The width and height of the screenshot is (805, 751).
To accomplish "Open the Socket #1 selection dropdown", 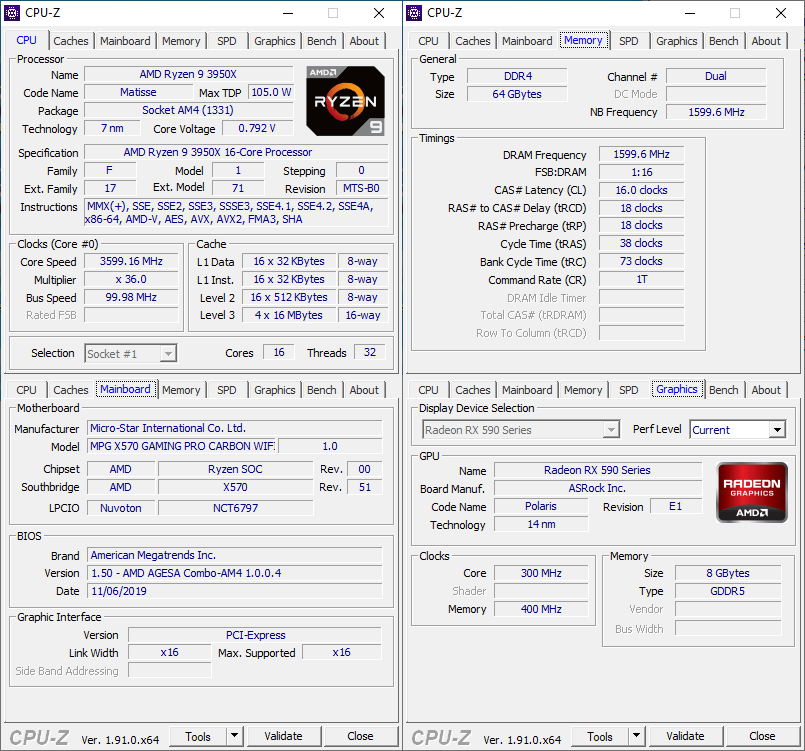I will pyautogui.click(x=168, y=353).
